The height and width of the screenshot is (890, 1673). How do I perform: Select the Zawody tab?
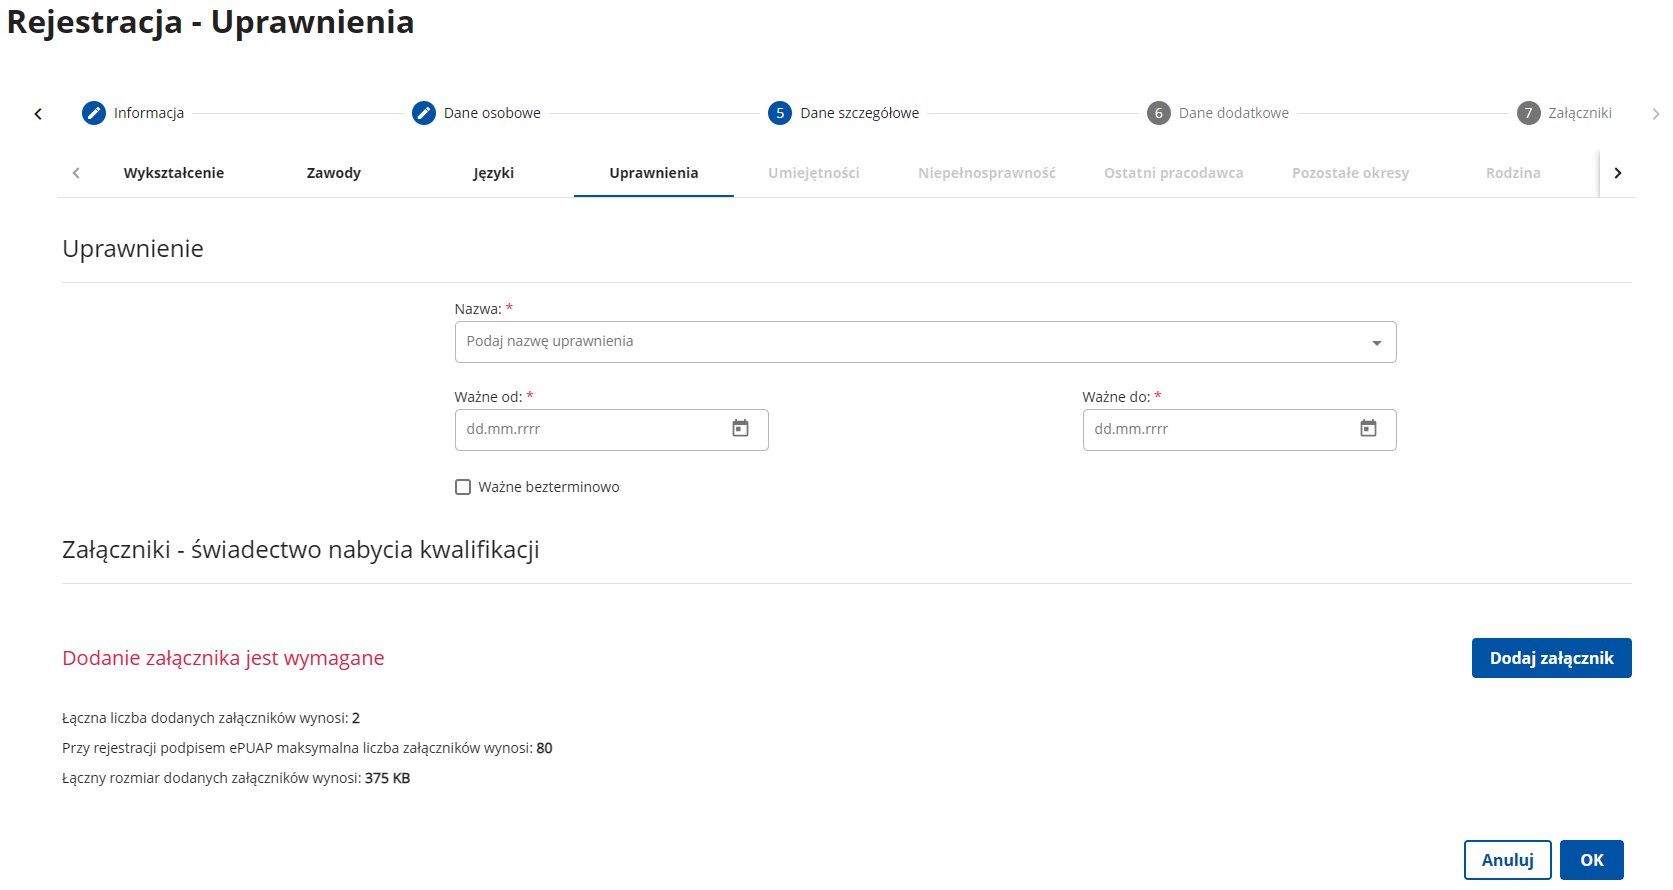click(334, 173)
